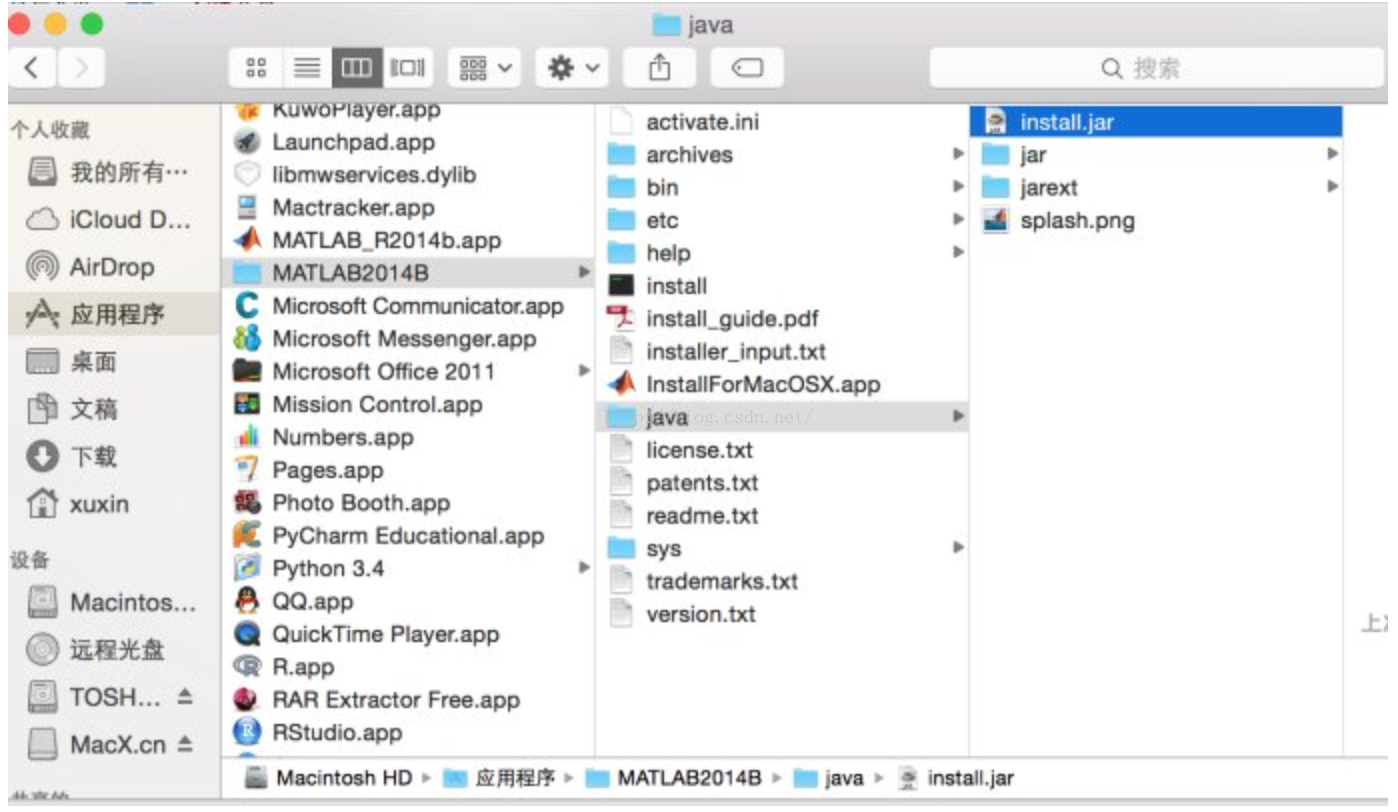The image size is (1398, 812).
Task: Select Photo Booth.app icon
Action: [x=246, y=503]
